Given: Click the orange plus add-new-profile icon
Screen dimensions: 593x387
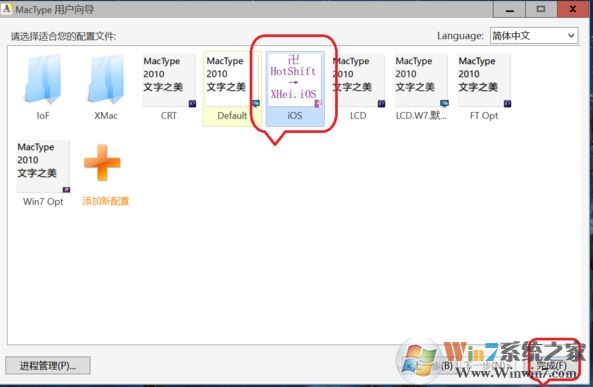Looking at the screenshot, I should [x=102, y=163].
